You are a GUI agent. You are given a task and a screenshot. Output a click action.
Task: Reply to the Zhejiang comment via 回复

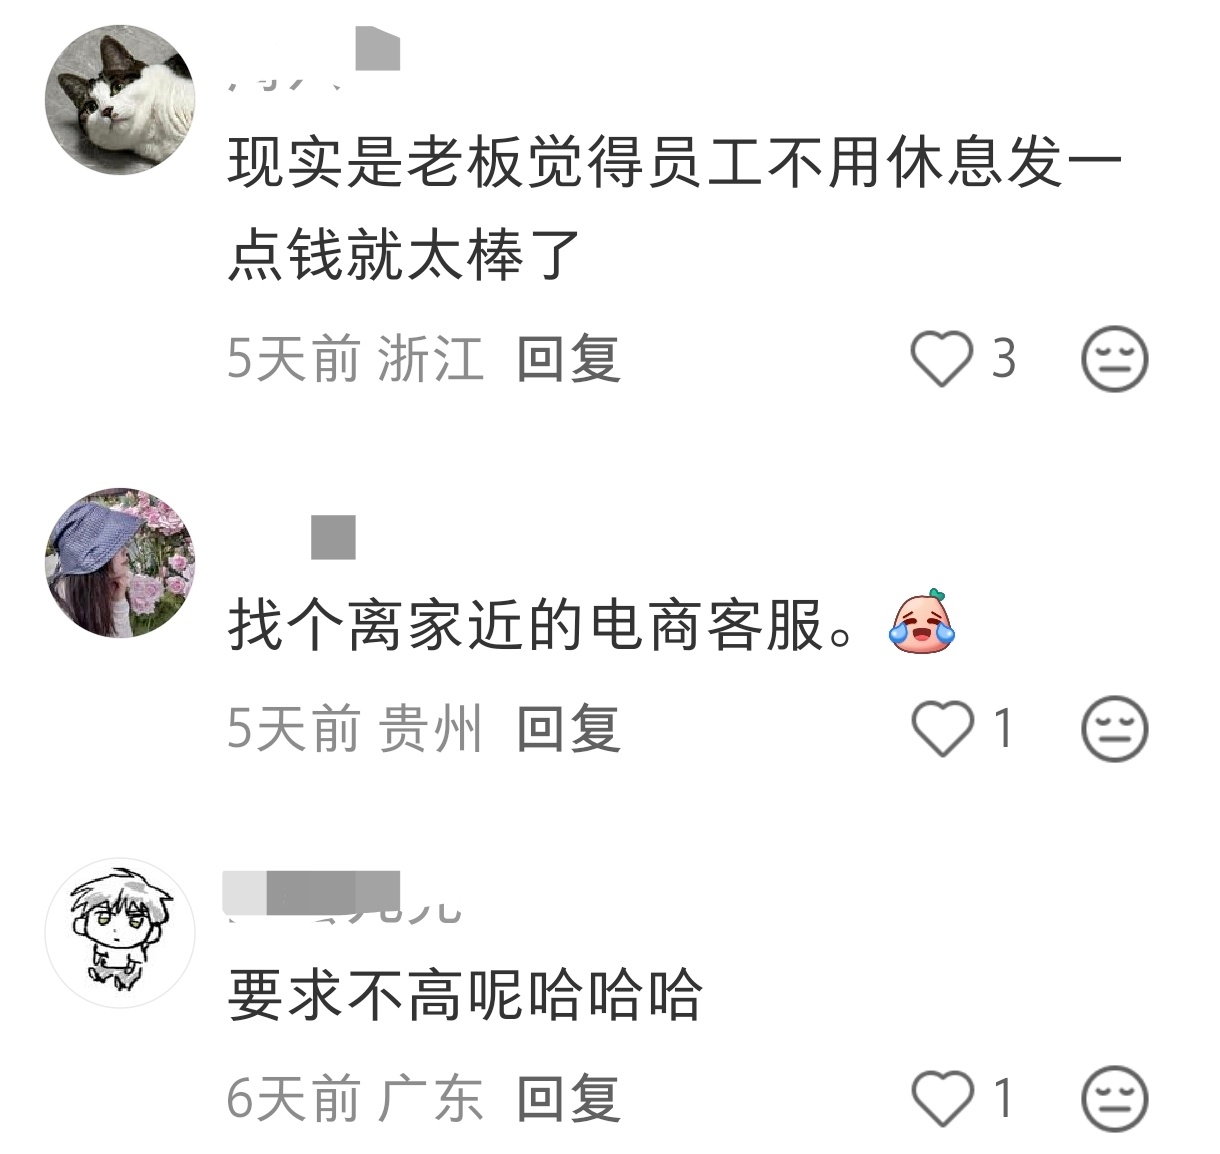click(x=568, y=358)
